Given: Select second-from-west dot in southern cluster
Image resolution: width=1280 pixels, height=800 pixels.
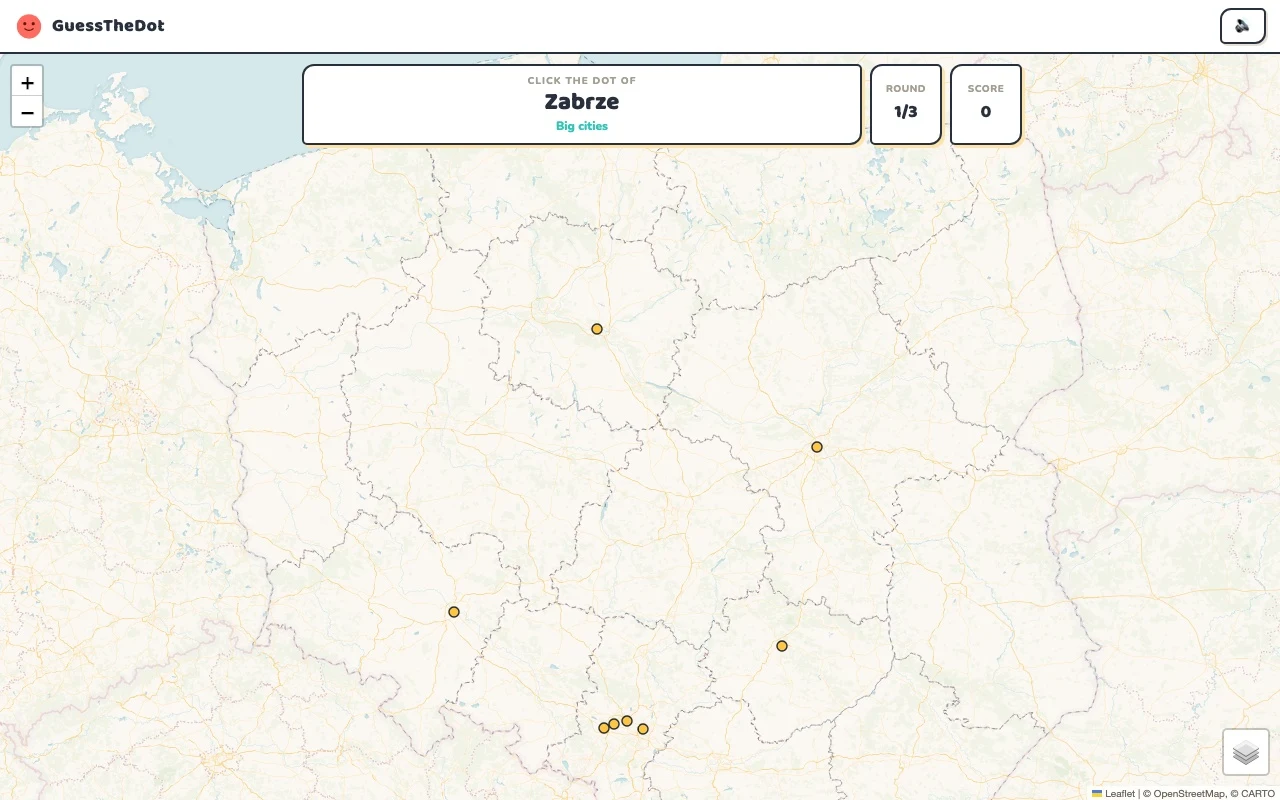Looking at the screenshot, I should [x=614, y=724].
